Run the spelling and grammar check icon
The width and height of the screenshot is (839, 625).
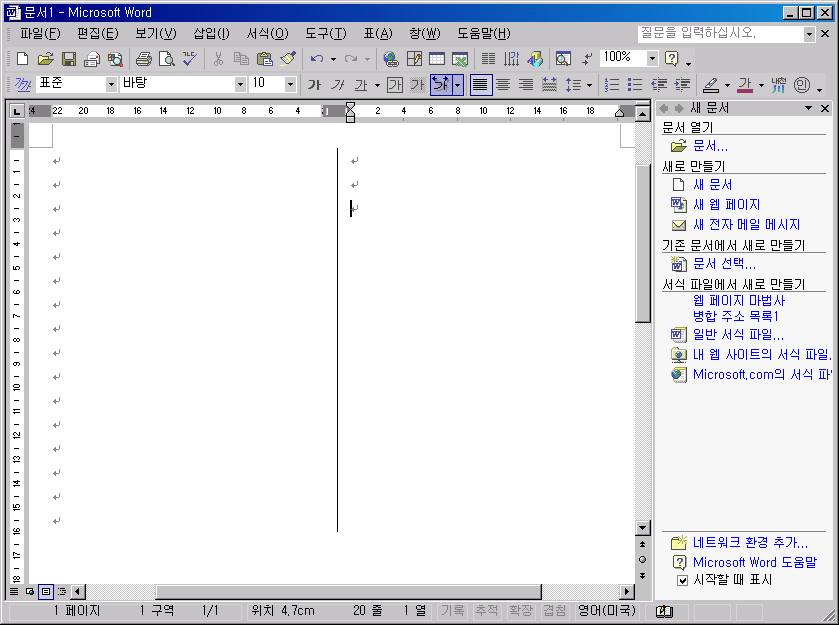point(189,58)
